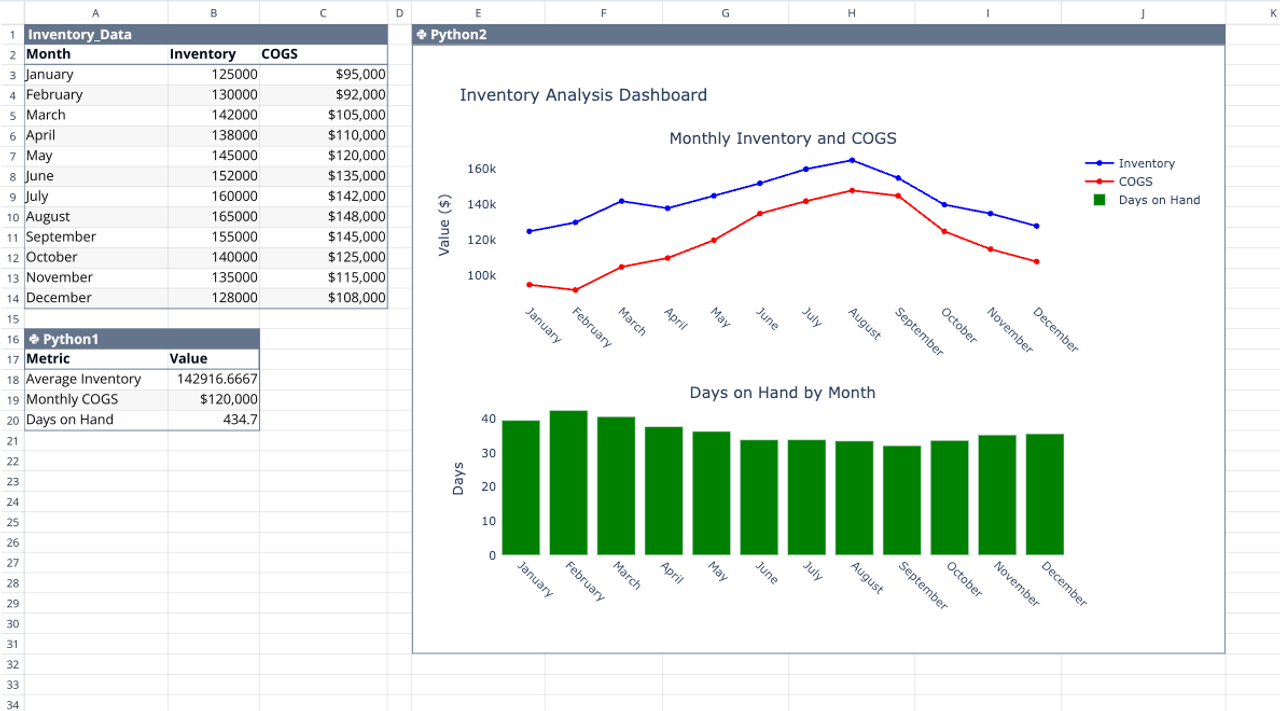Image resolution: width=1280 pixels, height=711 pixels.
Task: Select the Days on Hand value 434.7
Action: (214, 419)
